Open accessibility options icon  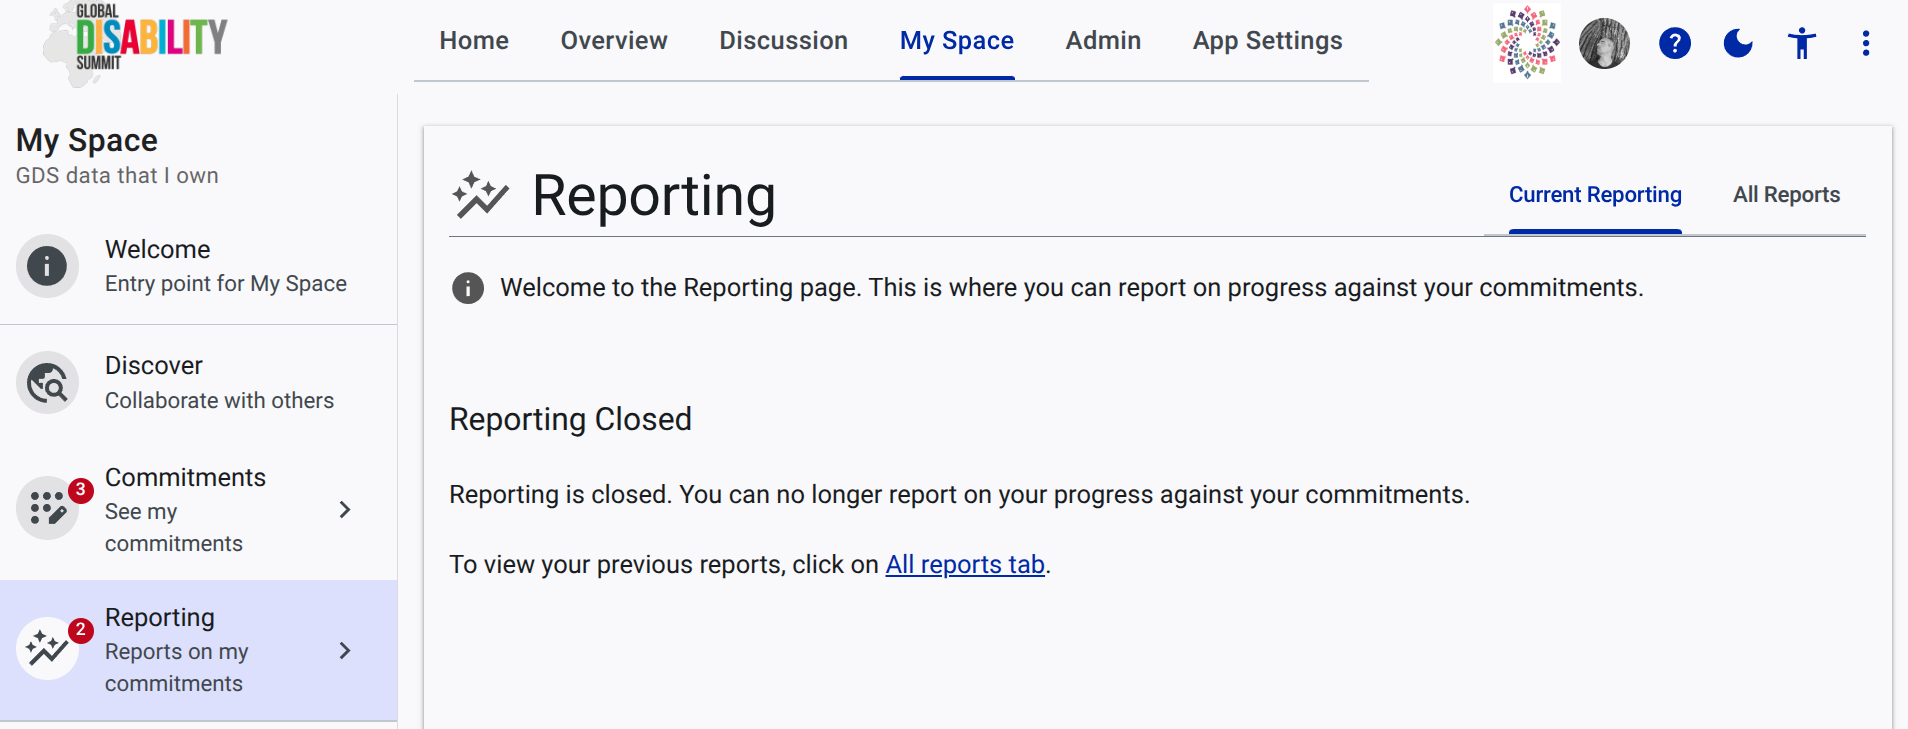click(1802, 43)
